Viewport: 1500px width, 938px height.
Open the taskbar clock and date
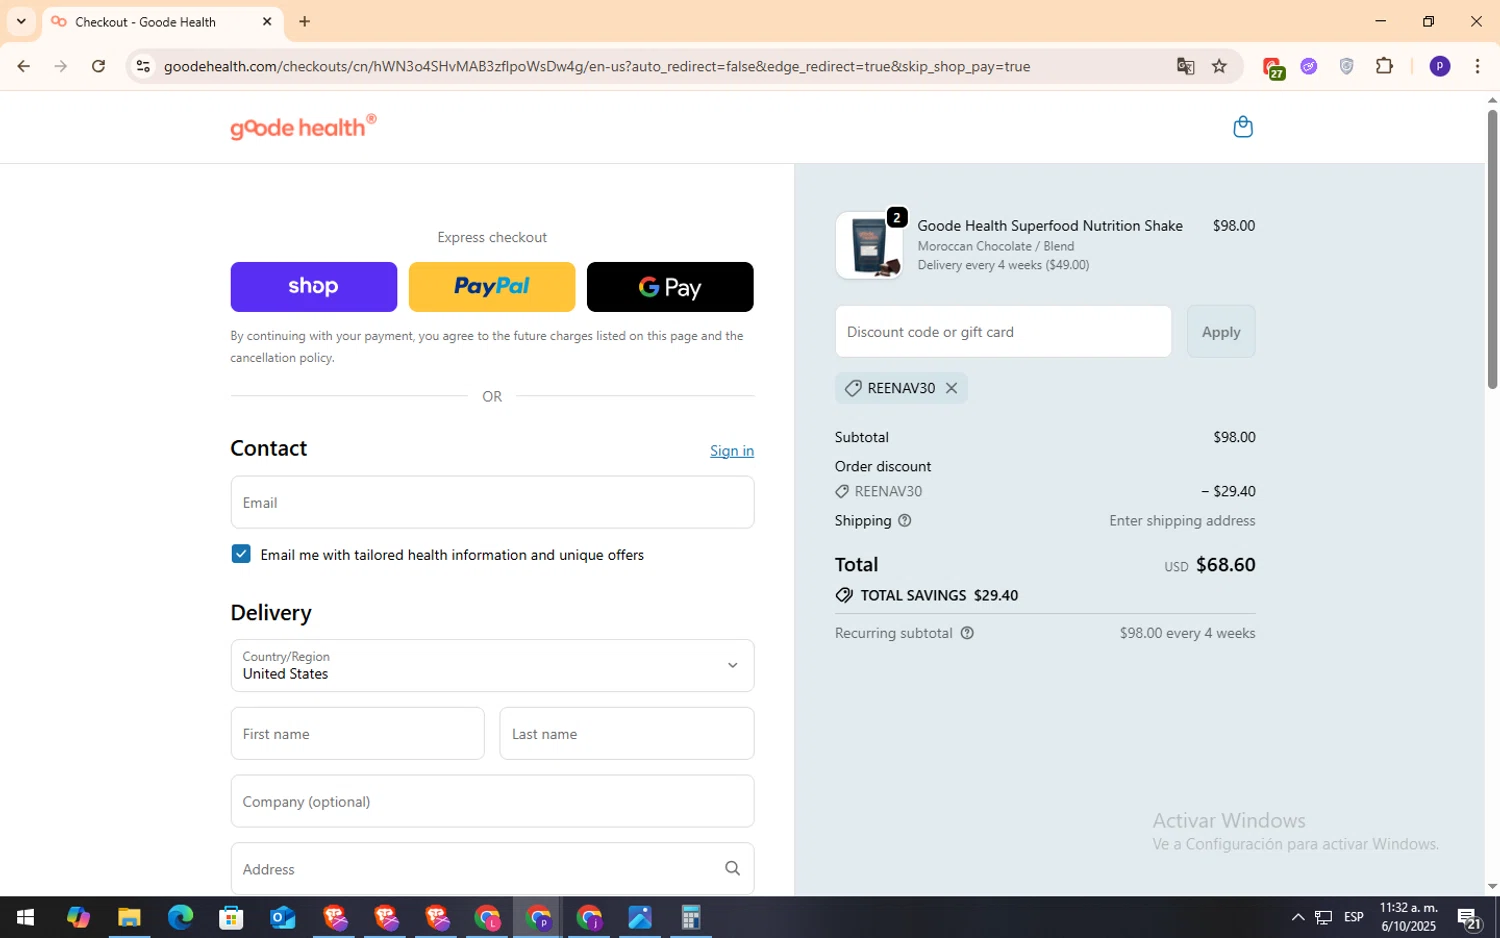click(x=1409, y=917)
